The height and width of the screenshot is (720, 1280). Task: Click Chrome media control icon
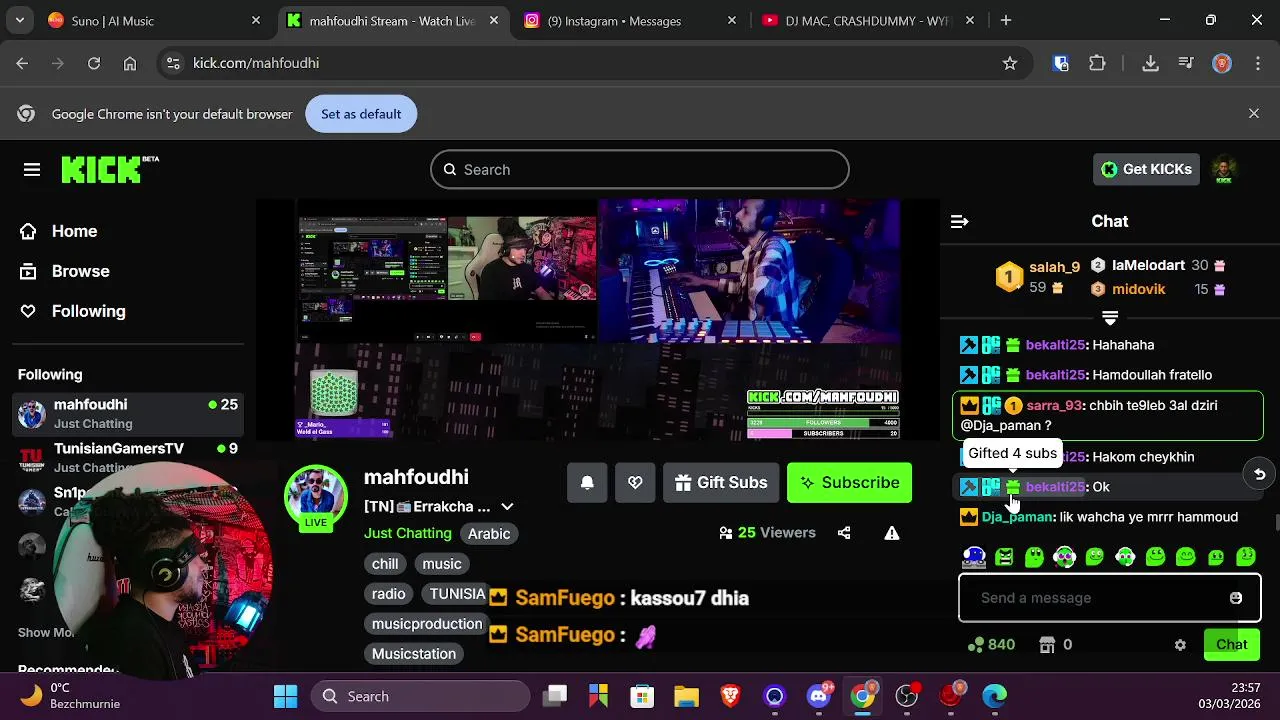pyautogui.click(x=1186, y=63)
